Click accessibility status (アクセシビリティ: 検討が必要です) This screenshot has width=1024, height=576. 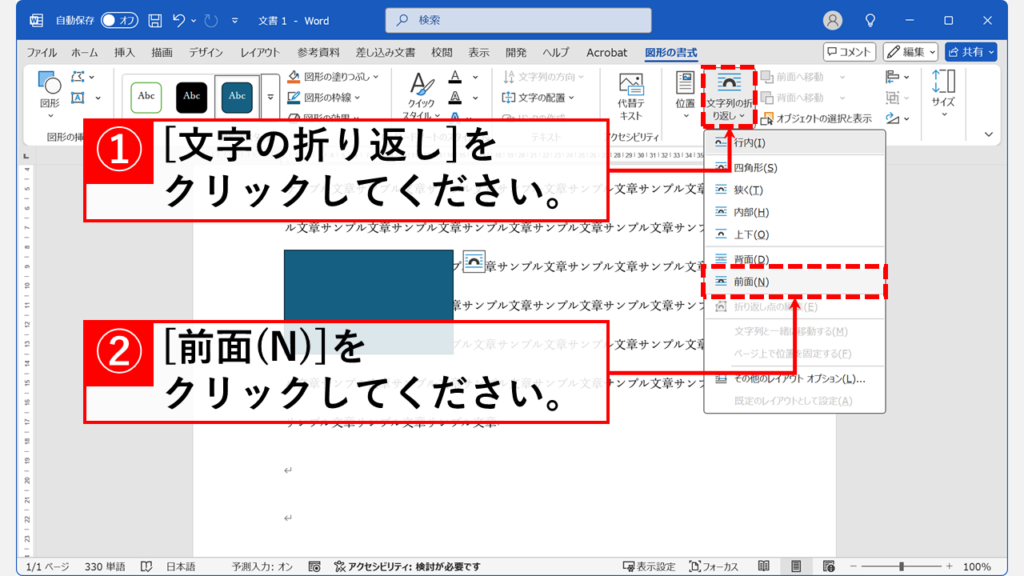pyautogui.click(x=408, y=566)
